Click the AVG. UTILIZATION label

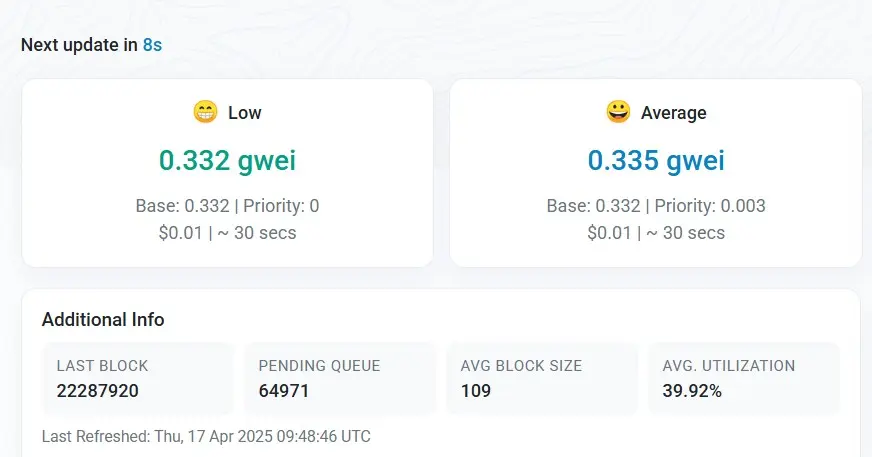click(729, 366)
